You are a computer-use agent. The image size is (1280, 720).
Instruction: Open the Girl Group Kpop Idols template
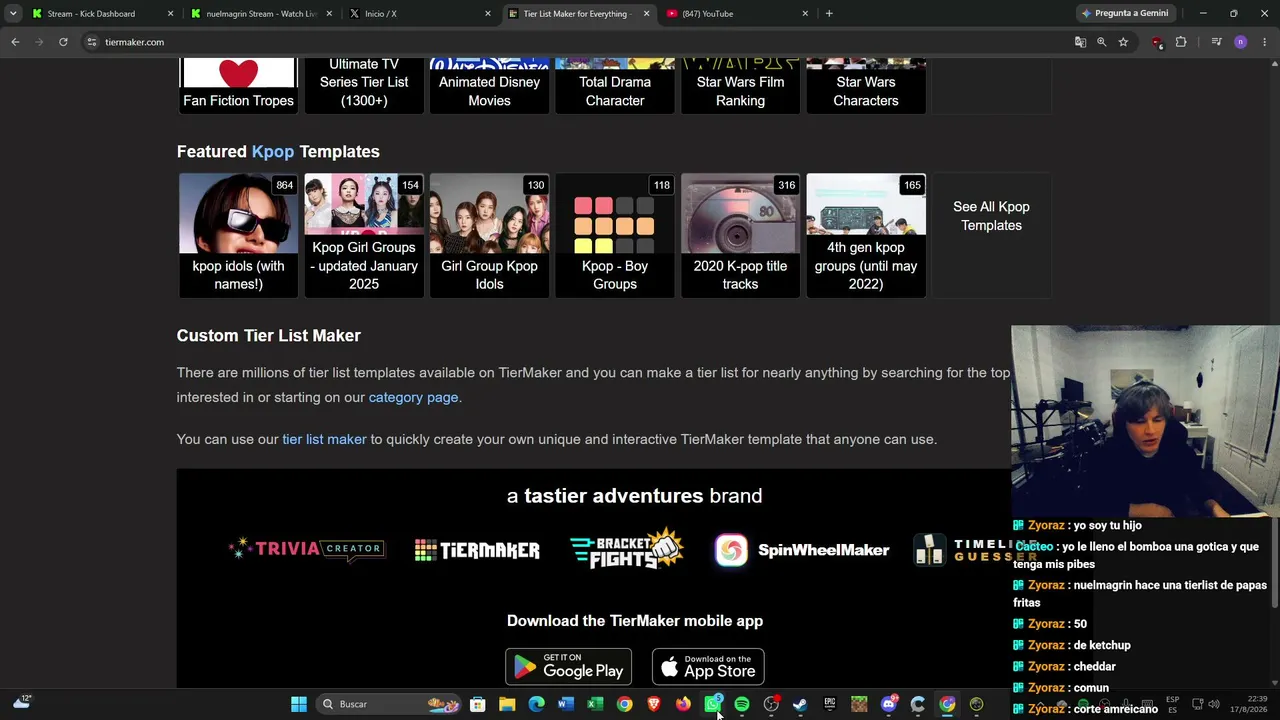click(x=489, y=235)
